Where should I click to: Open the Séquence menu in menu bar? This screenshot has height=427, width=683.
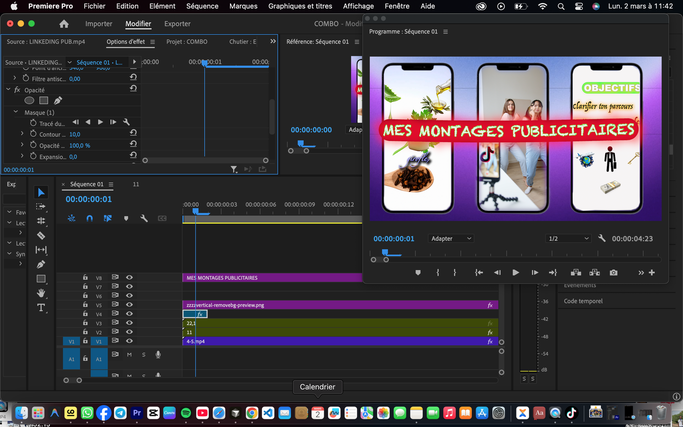(x=202, y=6)
